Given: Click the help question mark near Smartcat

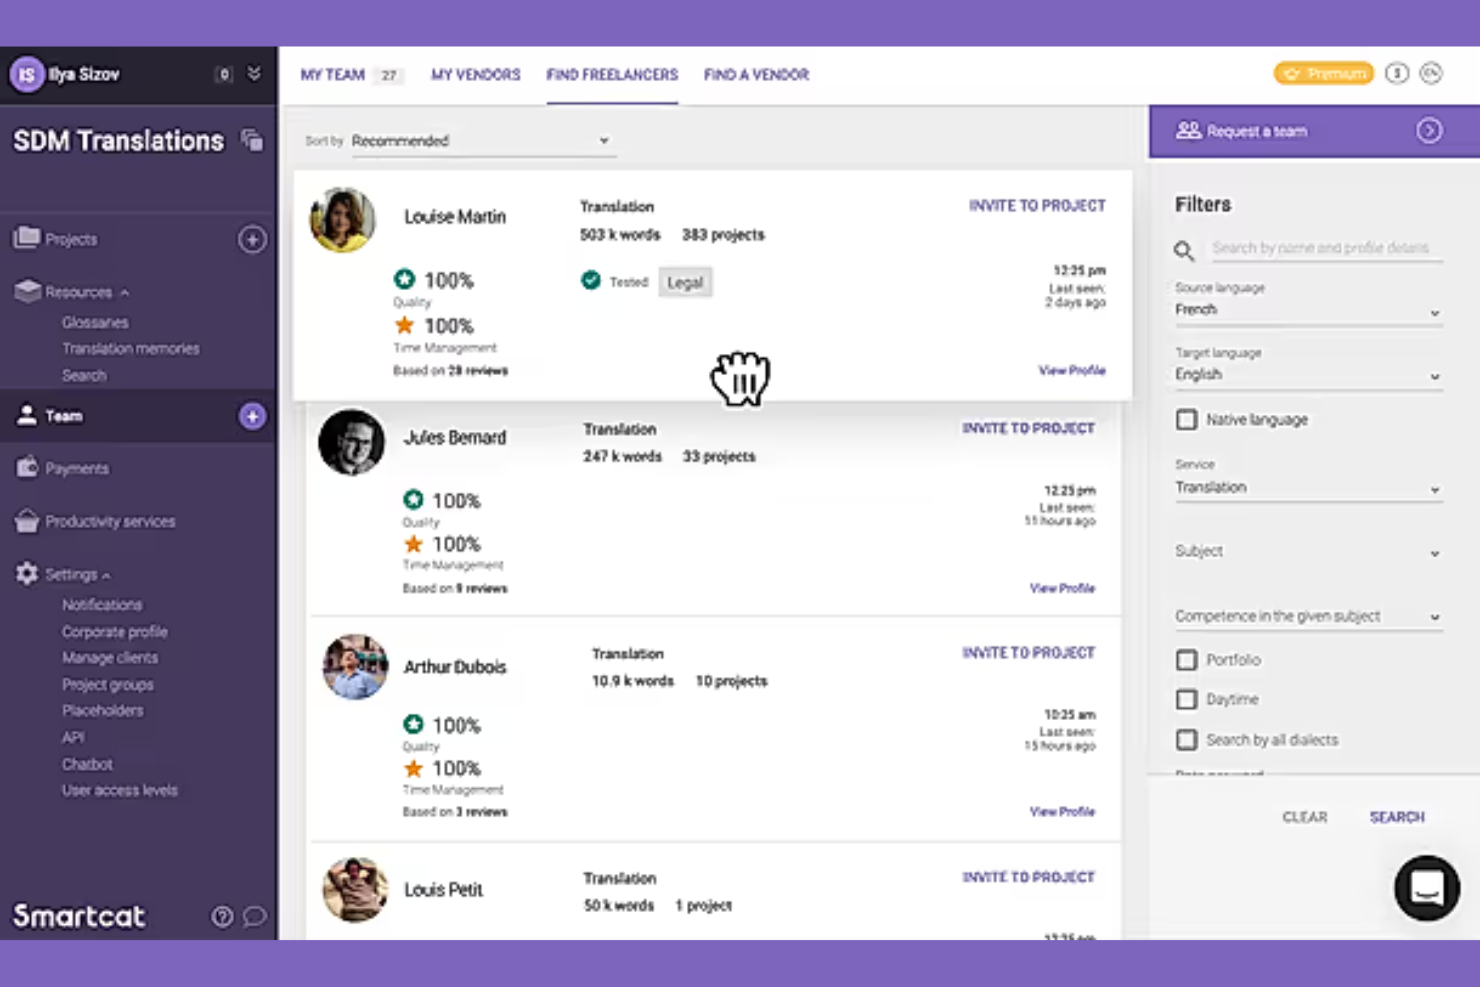Looking at the screenshot, I should click(x=222, y=916).
